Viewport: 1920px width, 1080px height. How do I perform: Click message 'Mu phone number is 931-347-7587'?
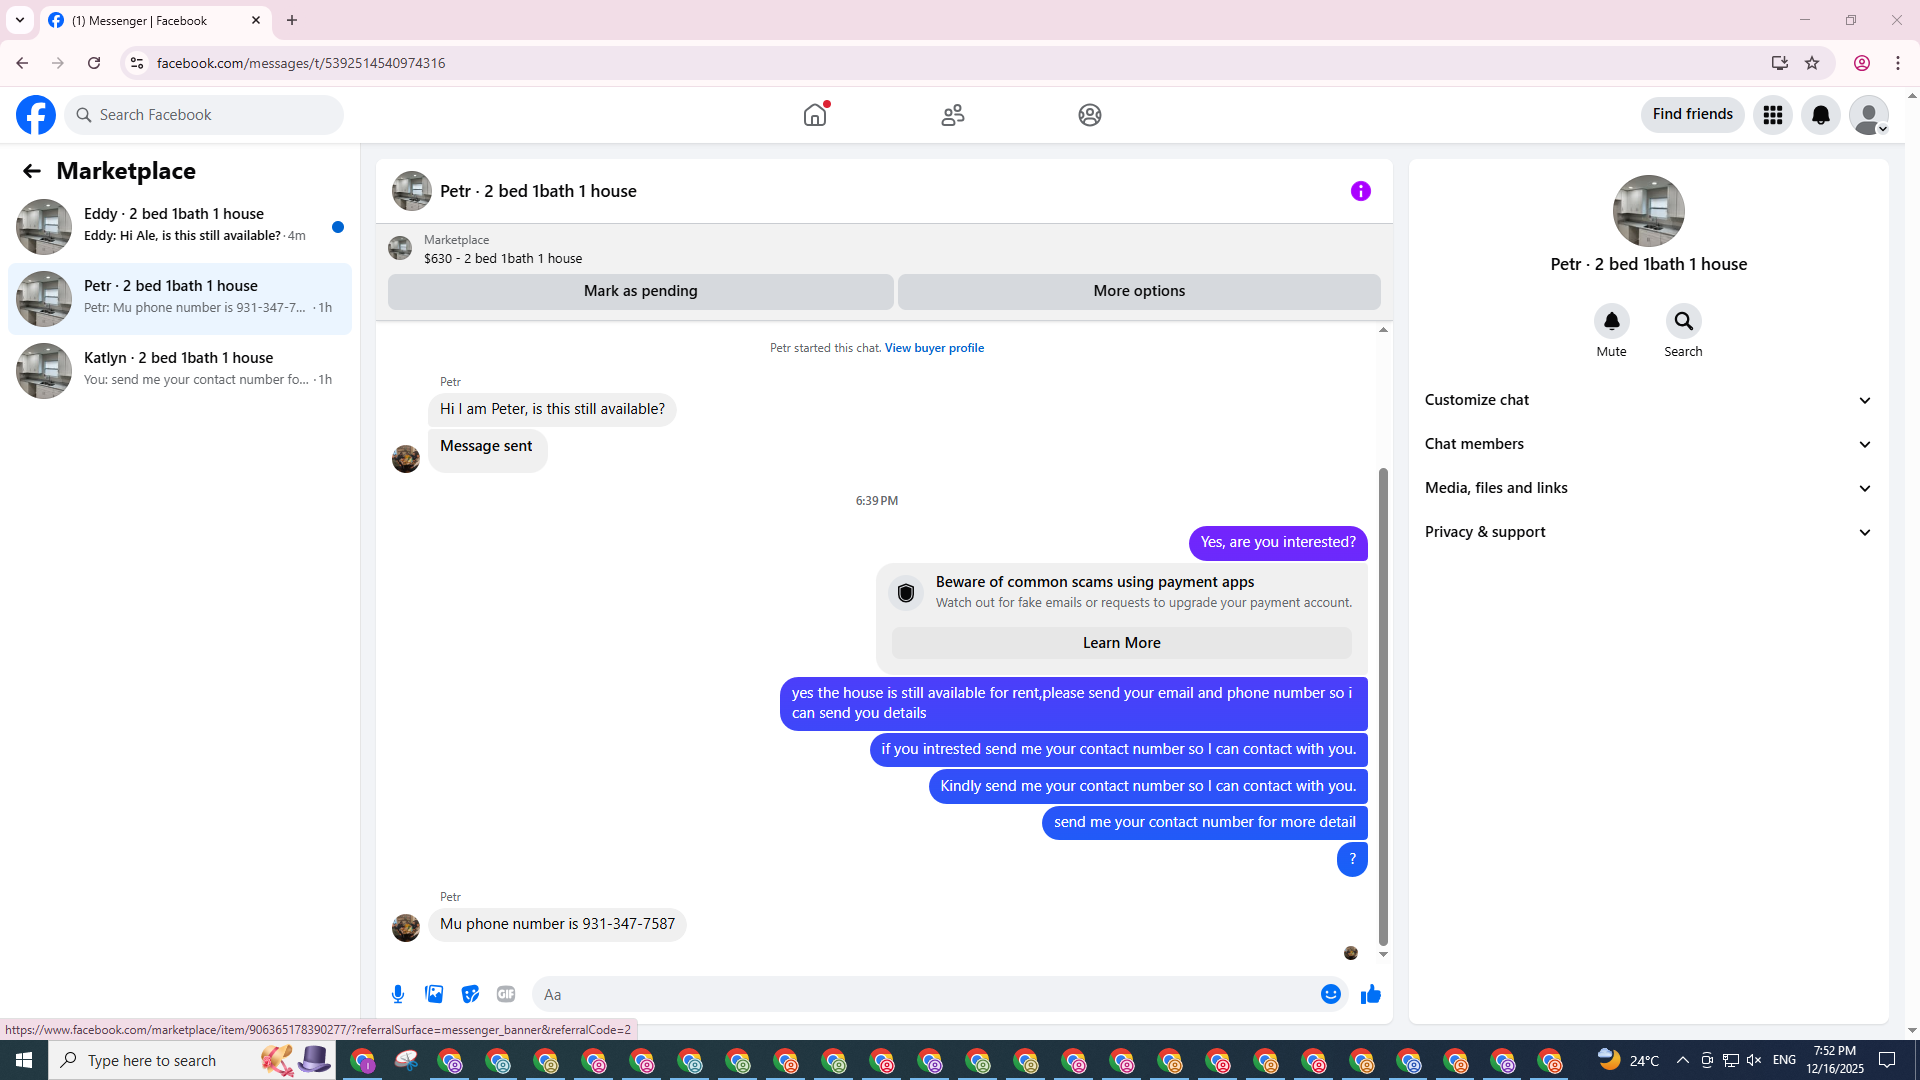point(557,924)
